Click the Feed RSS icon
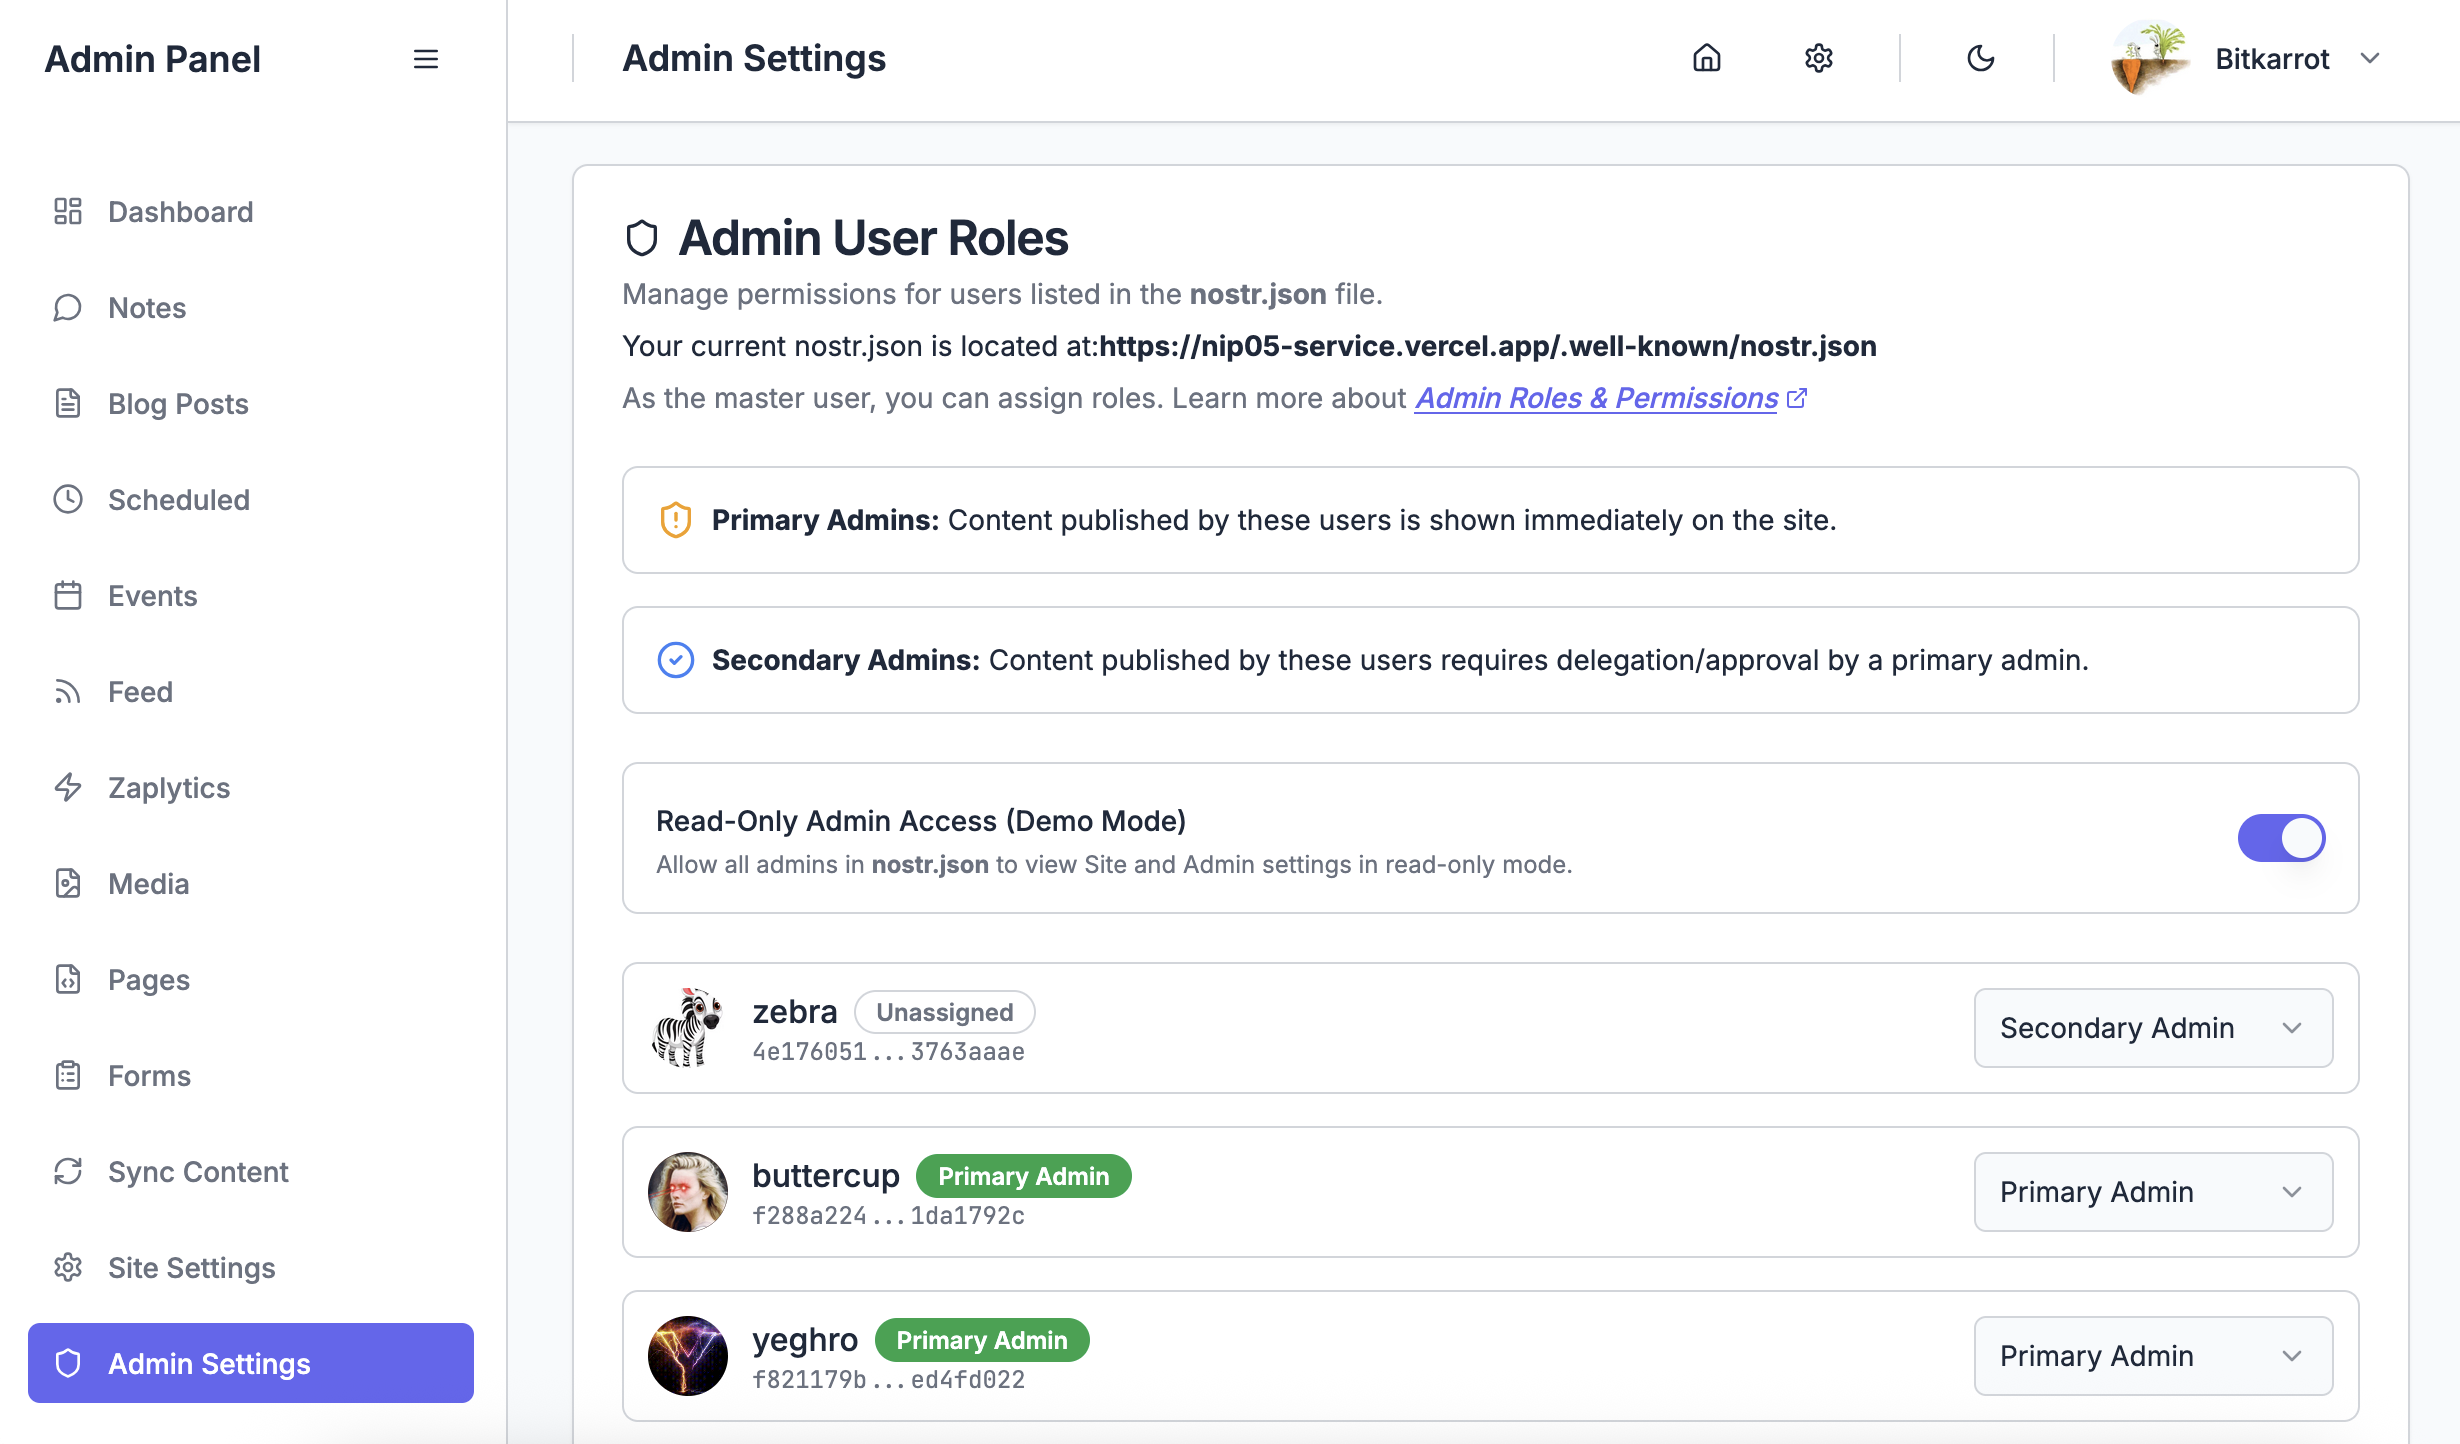2460x1444 pixels. pyautogui.click(x=68, y=691)
